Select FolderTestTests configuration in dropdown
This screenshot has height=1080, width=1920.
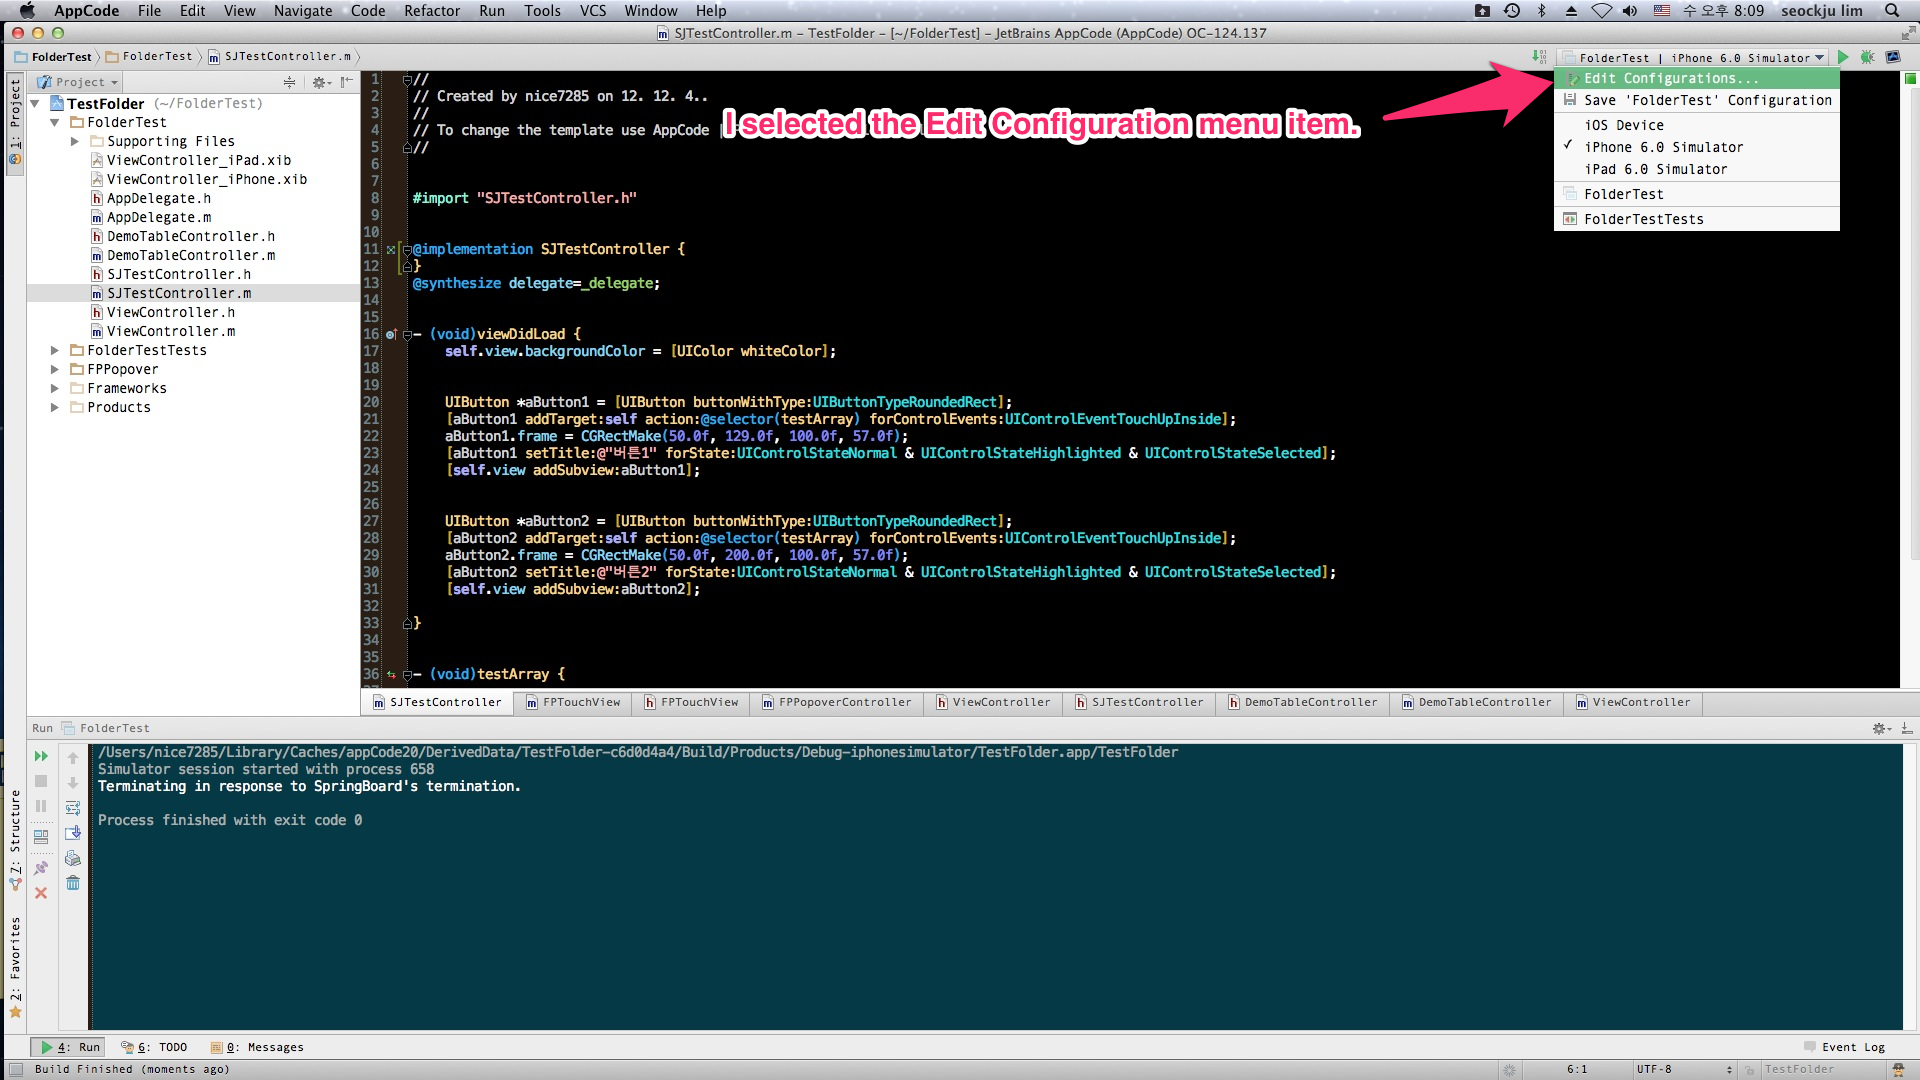(1697, 219)
